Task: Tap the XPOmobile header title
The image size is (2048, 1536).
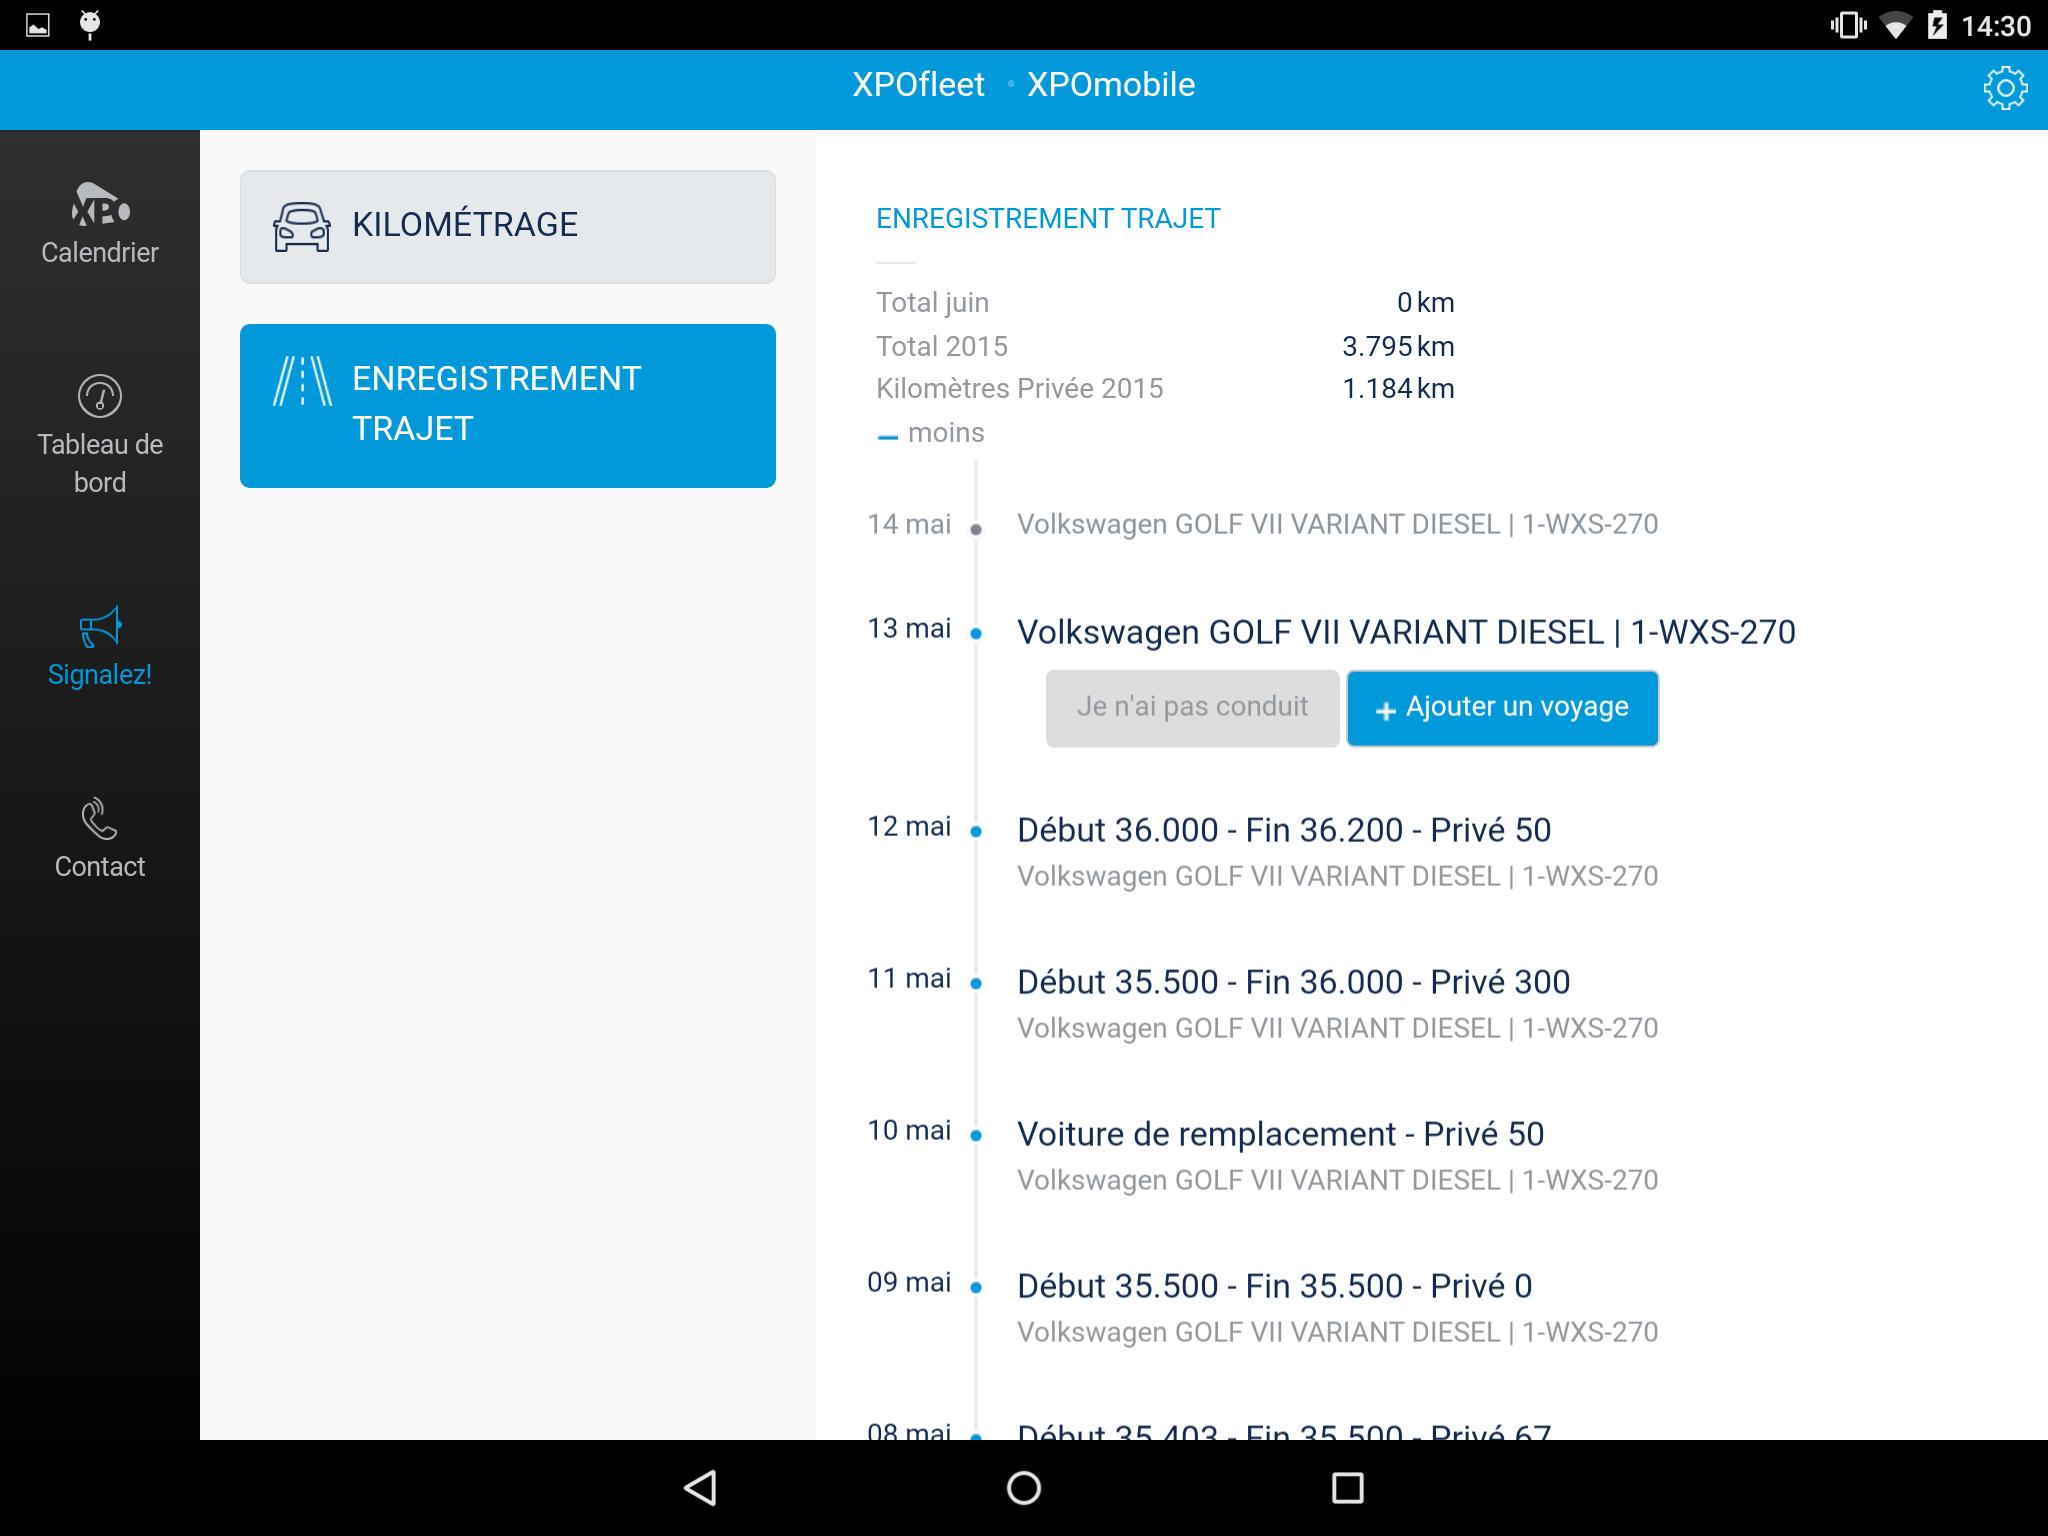Action: (1111, 85)
